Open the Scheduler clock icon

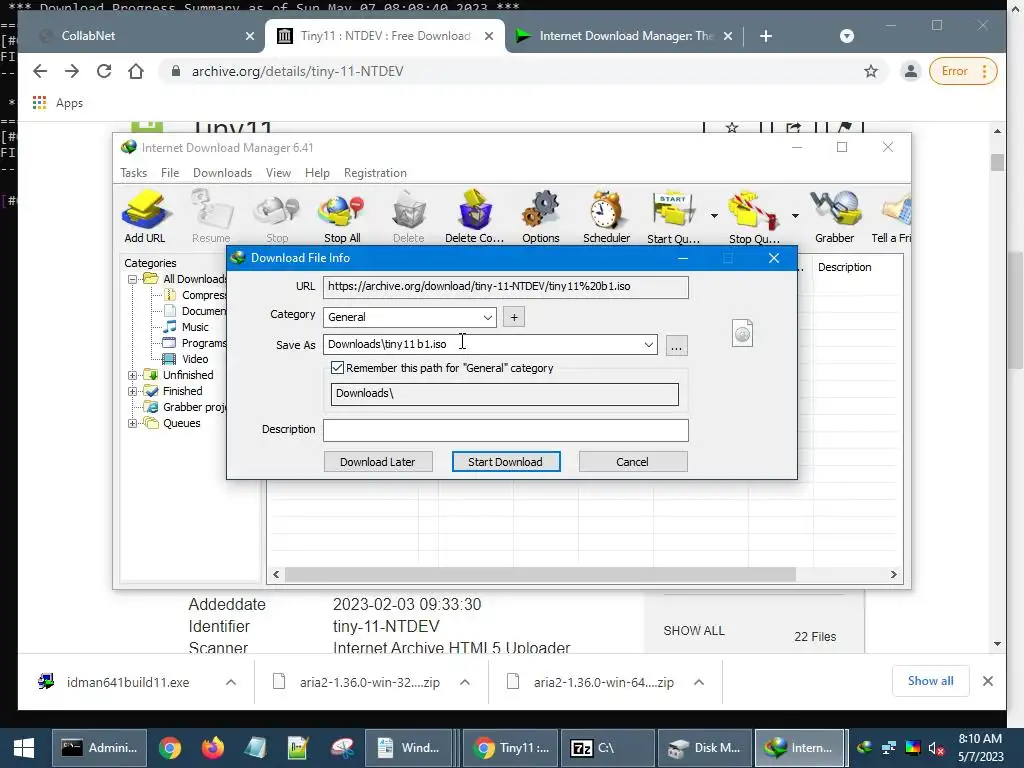click(606, 217)
